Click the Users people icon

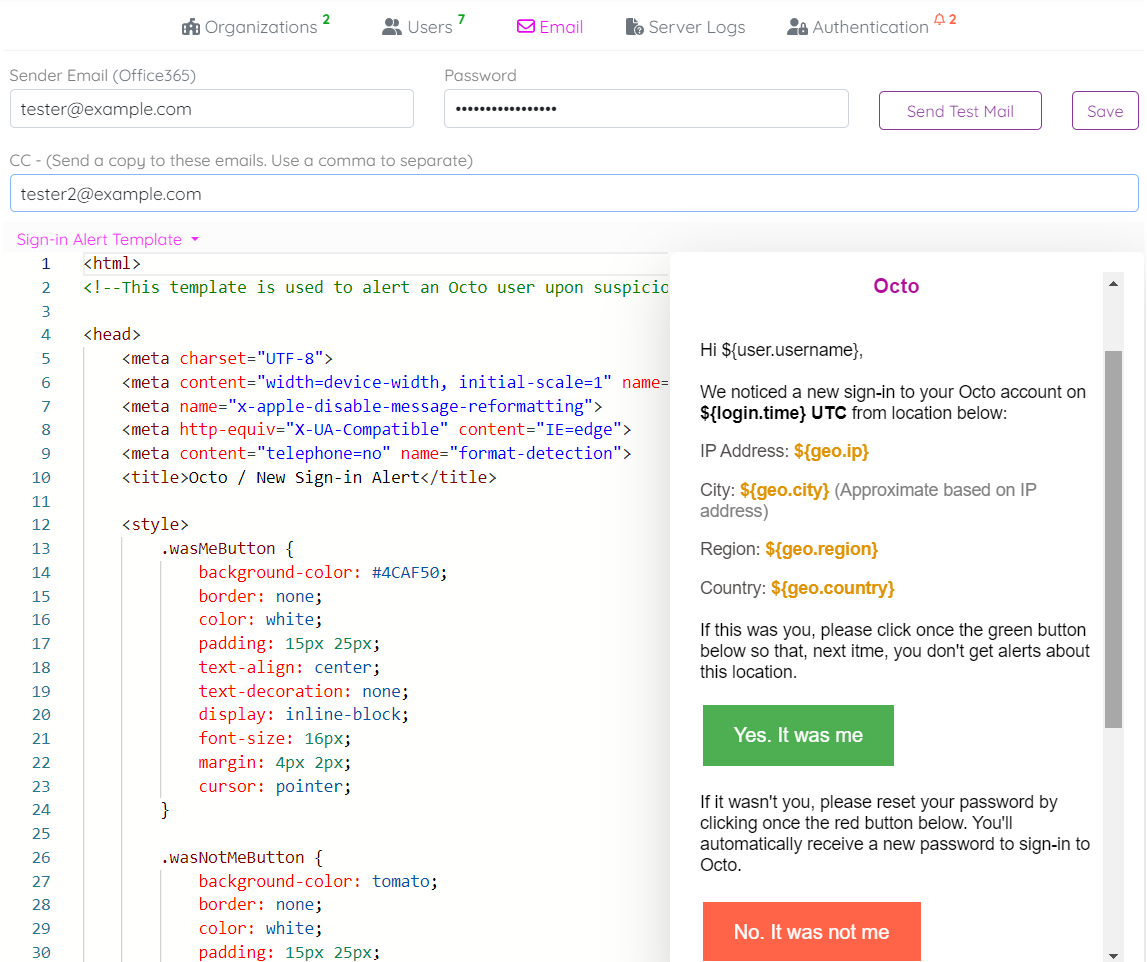click(x=392, y=27)
